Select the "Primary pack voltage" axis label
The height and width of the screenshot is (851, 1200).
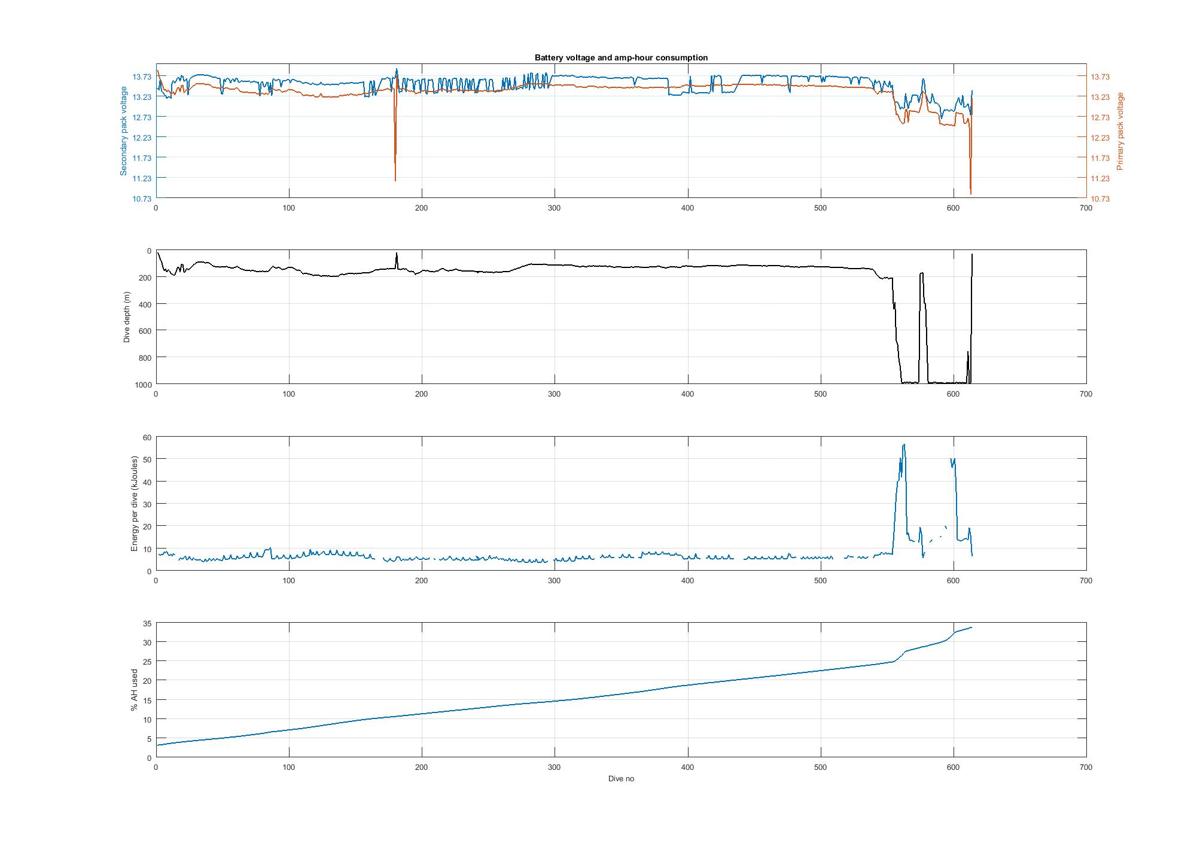pyautogui.click(x=1120, y=131)
